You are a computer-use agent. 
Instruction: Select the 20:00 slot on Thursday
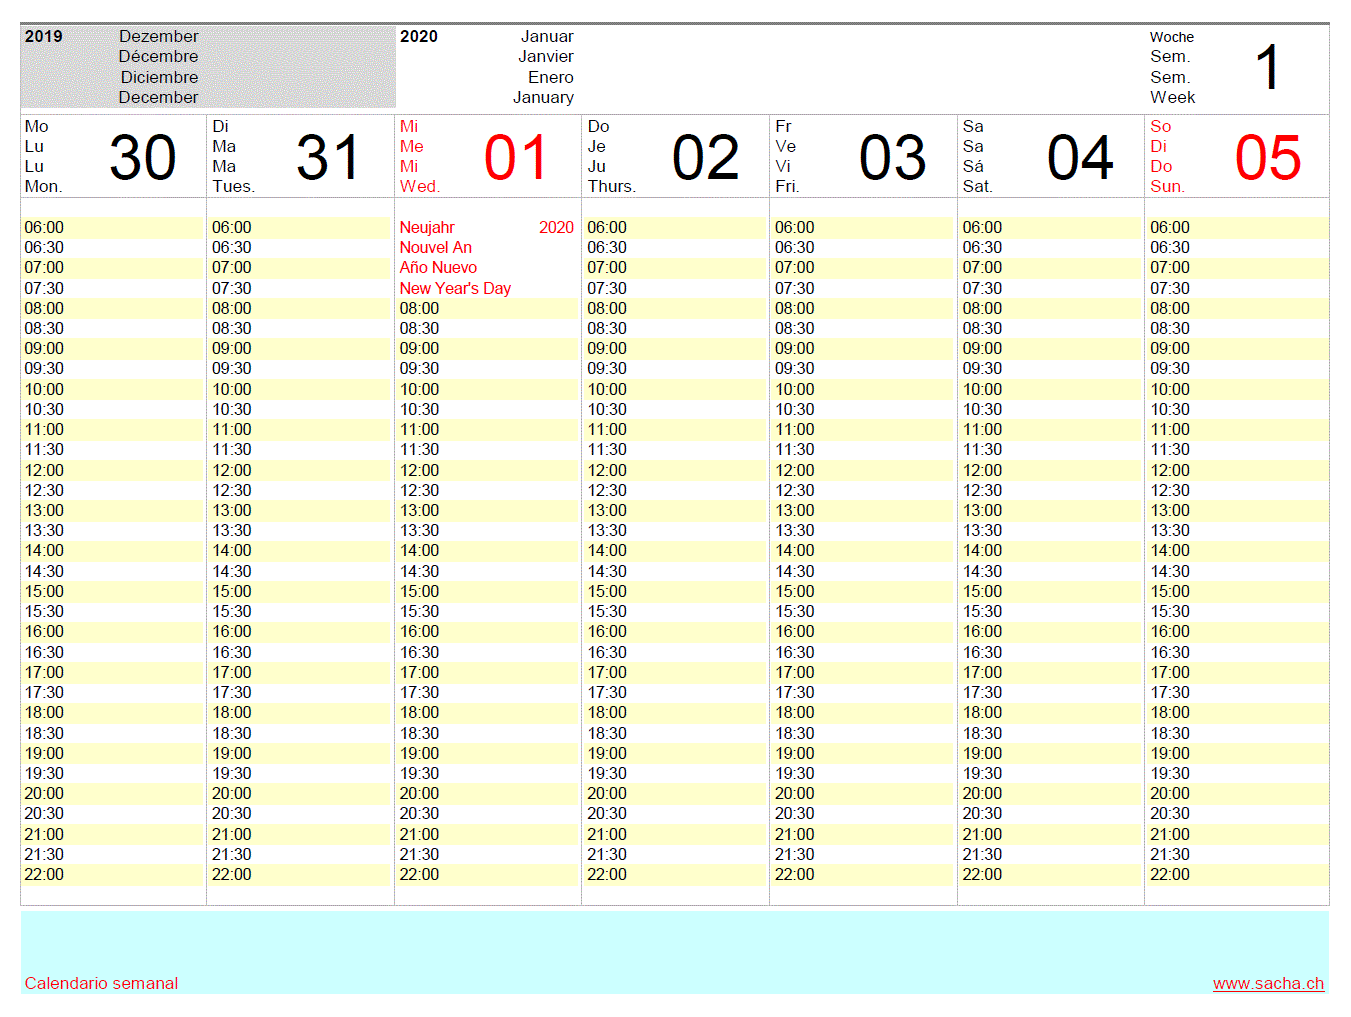675,794
